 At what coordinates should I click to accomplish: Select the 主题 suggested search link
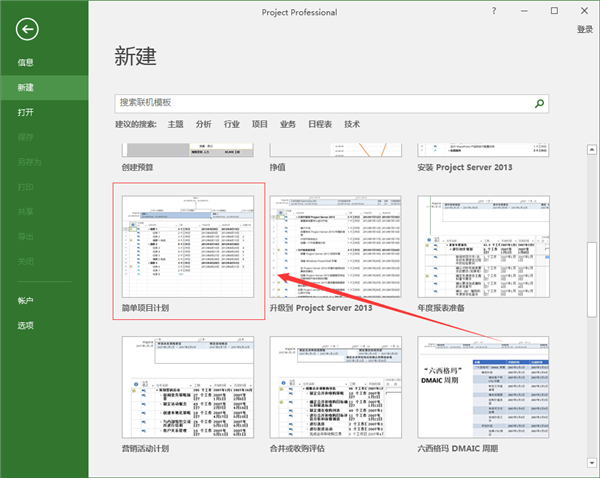tap(176, 124)
